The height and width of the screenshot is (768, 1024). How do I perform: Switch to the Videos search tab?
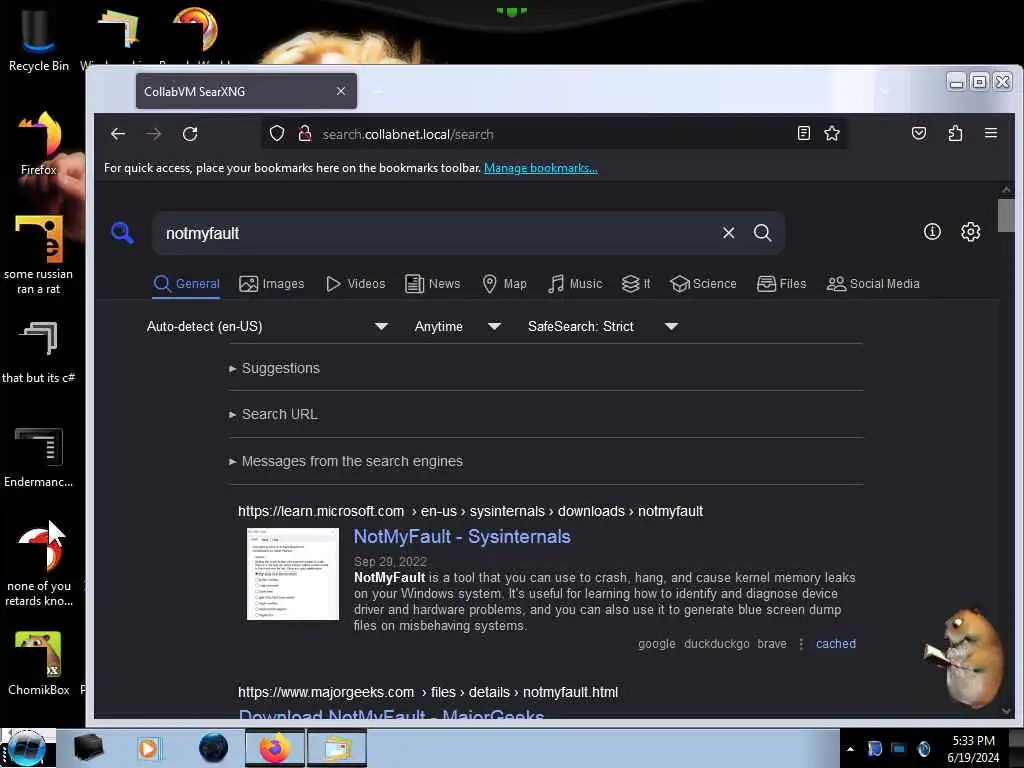coord(355,283)
